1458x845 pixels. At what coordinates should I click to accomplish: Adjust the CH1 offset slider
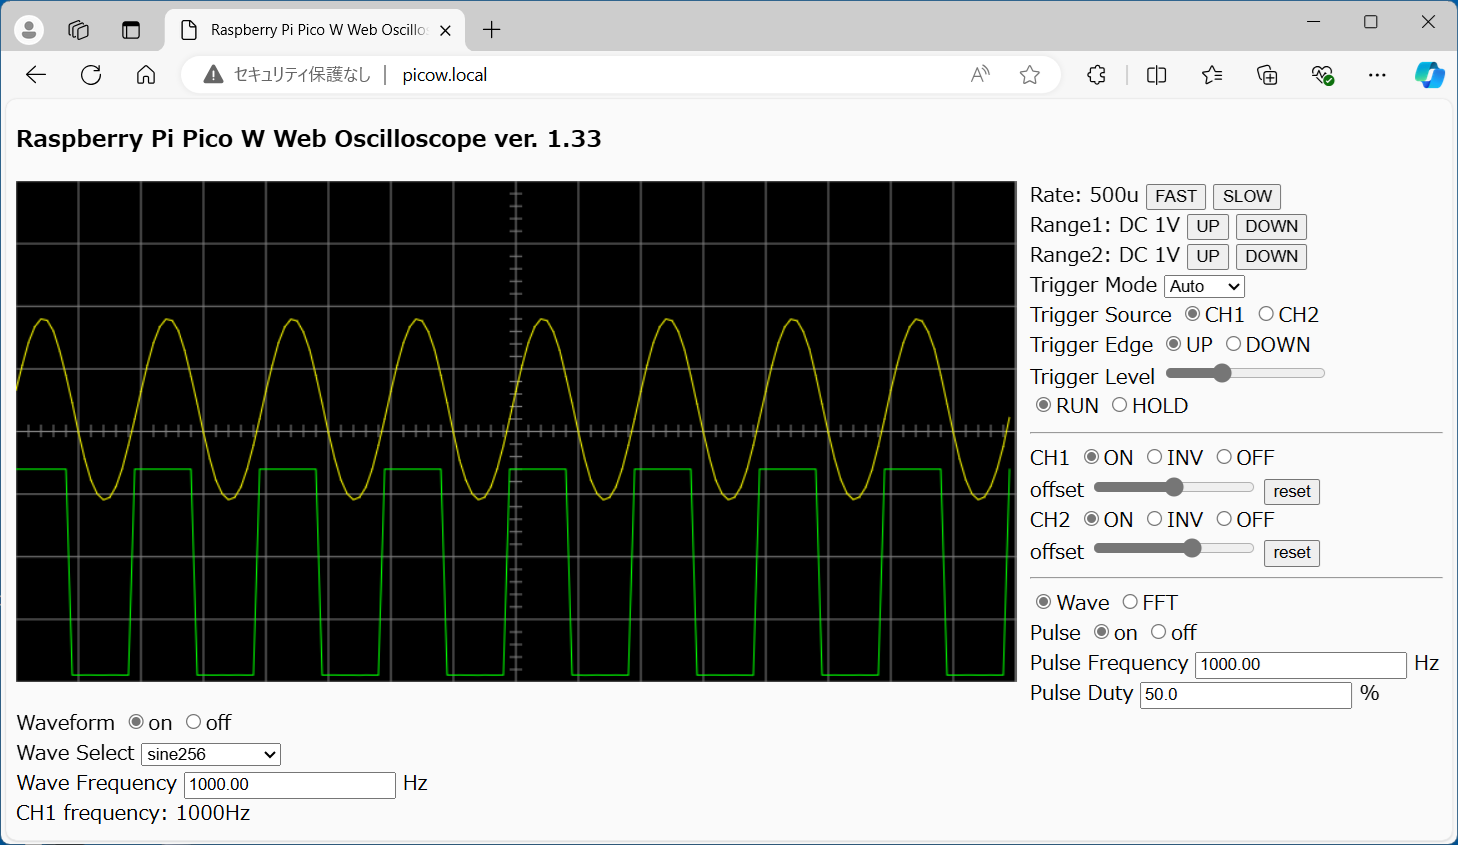point(1174,487)
